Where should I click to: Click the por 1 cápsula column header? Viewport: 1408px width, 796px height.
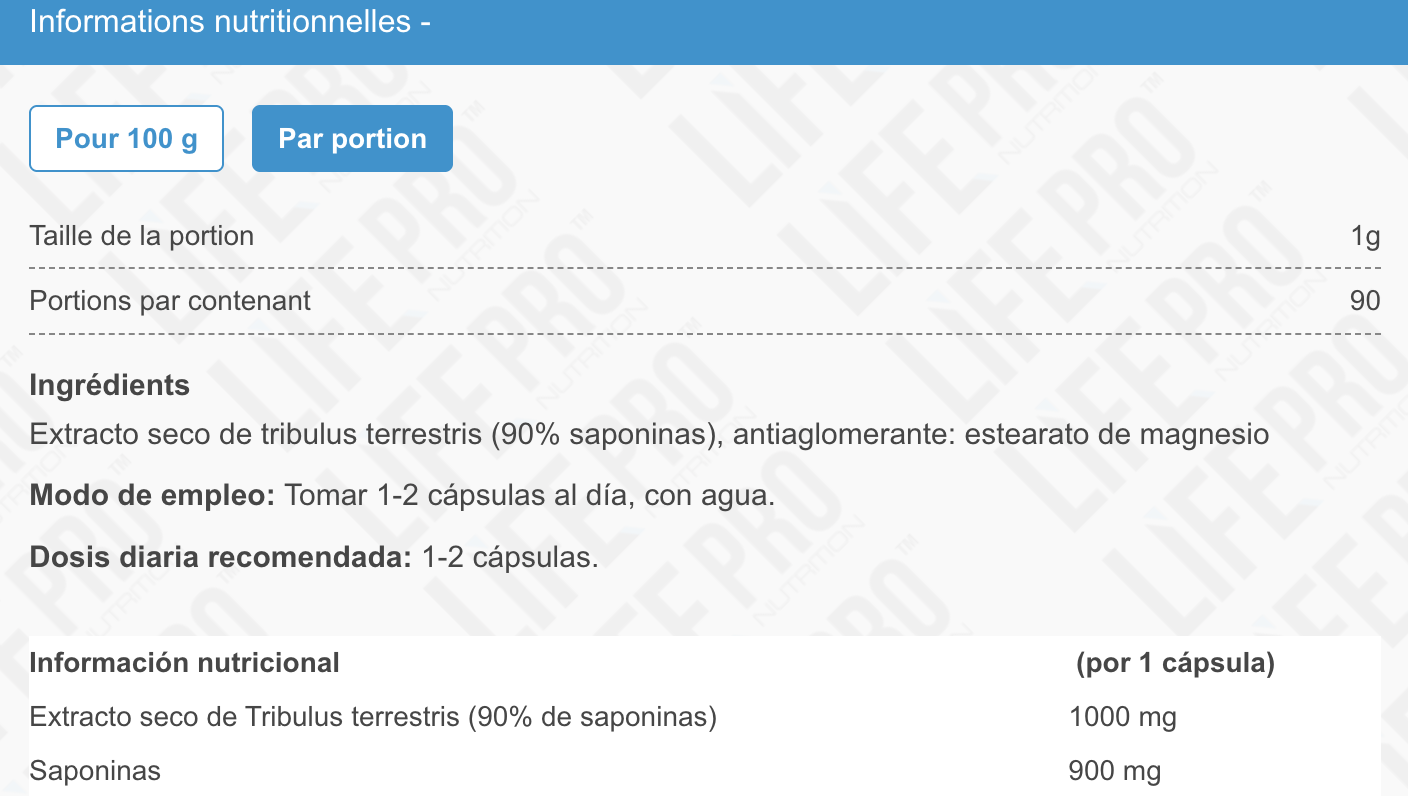[x=1175, y=663]
